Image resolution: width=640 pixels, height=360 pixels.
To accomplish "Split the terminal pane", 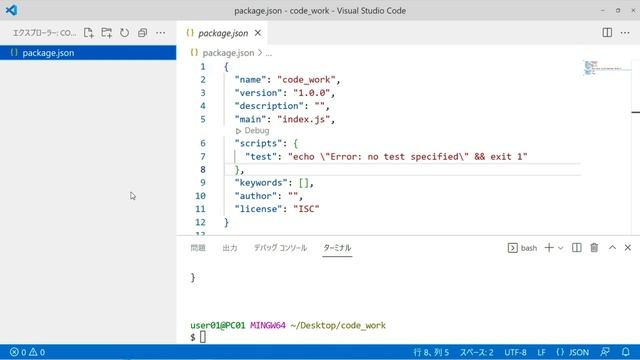I will [x=576, y=248].
